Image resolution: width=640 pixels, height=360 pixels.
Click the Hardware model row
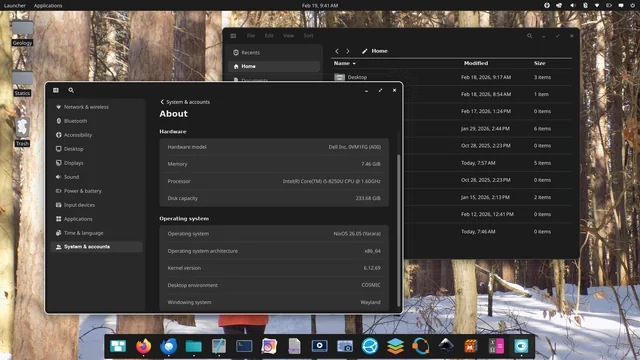click(274, 147)
